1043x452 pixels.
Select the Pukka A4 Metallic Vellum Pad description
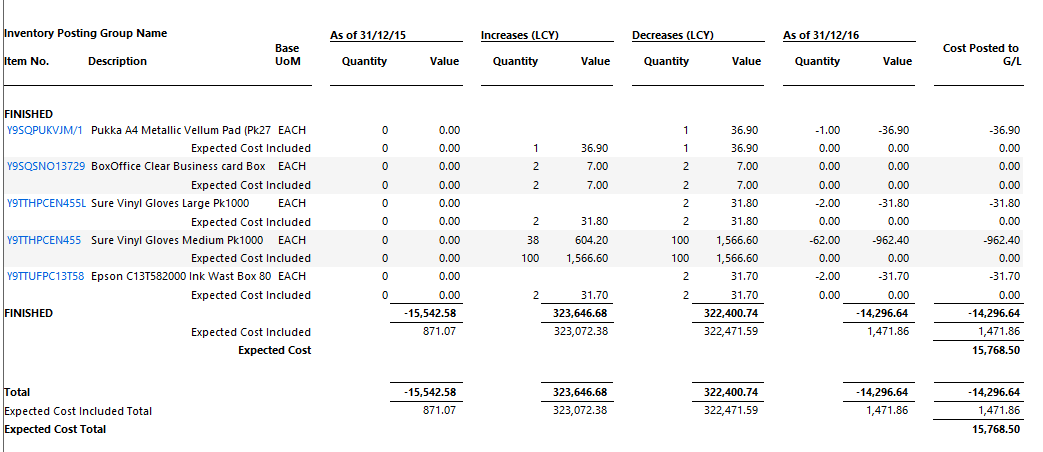[181, 130]
